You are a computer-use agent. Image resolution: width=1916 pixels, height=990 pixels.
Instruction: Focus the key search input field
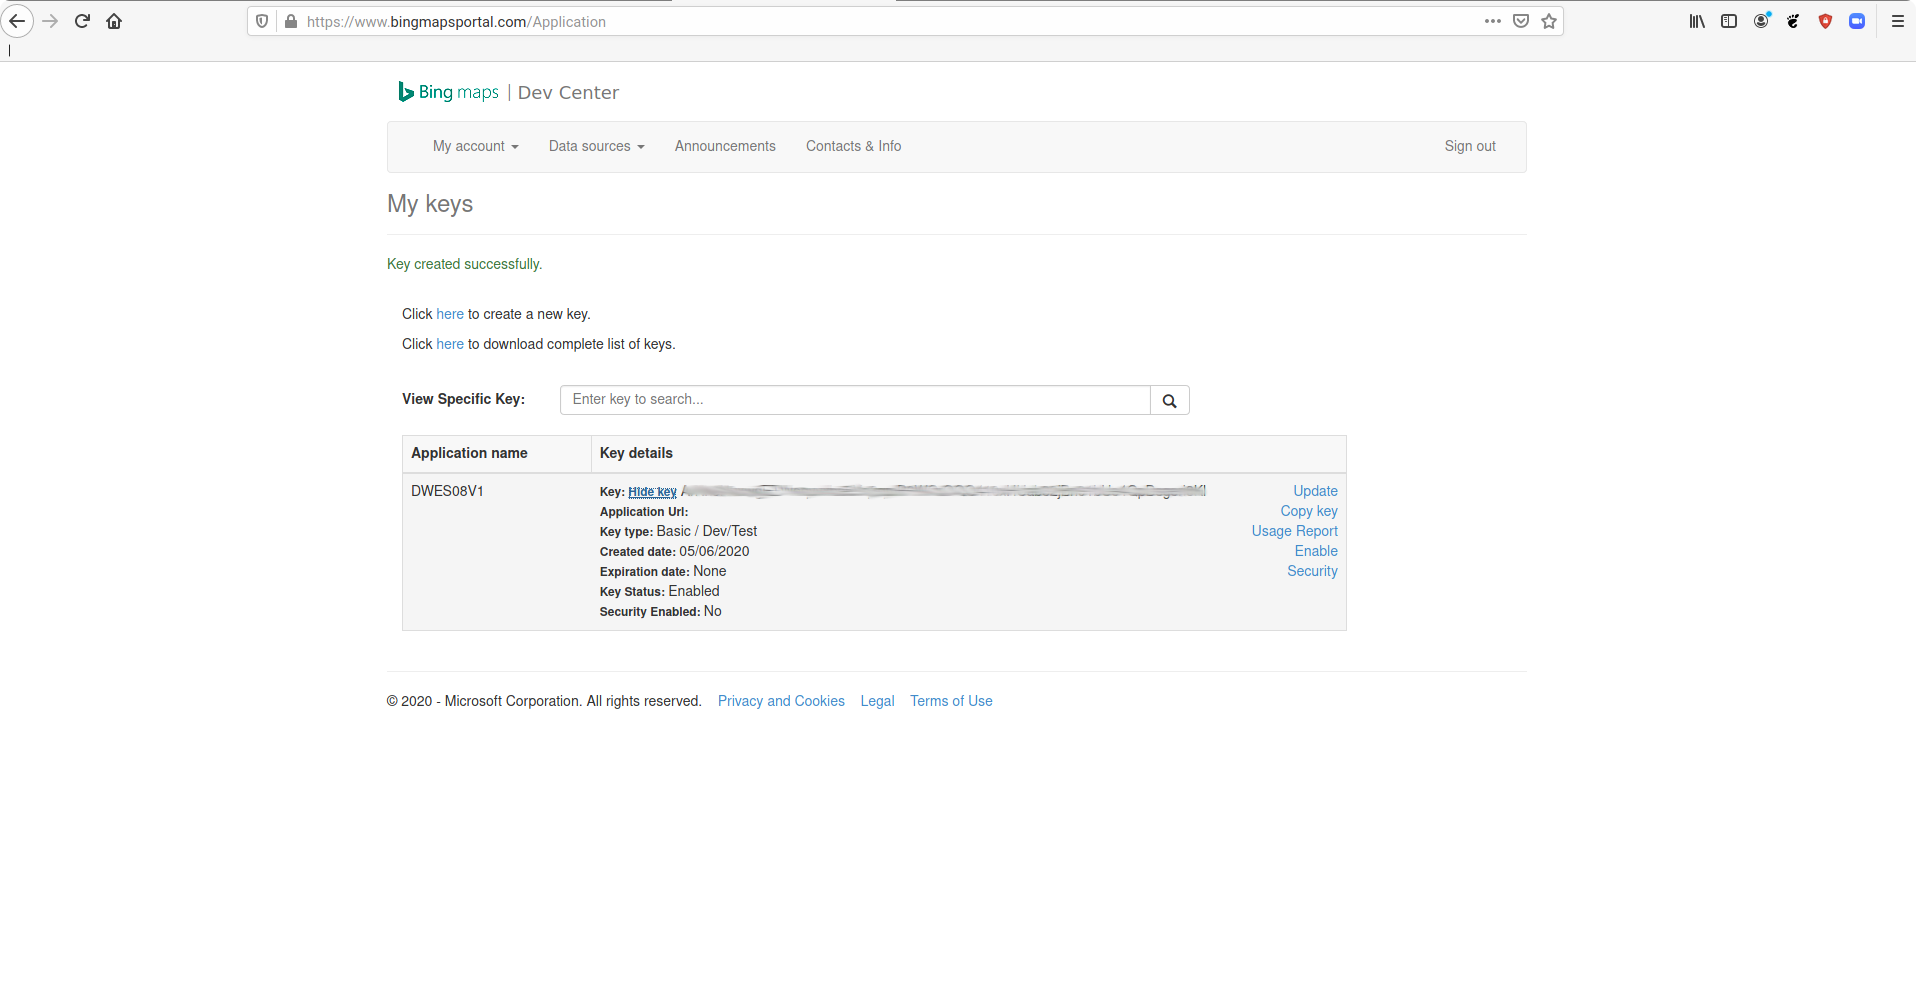click(855, 400)
